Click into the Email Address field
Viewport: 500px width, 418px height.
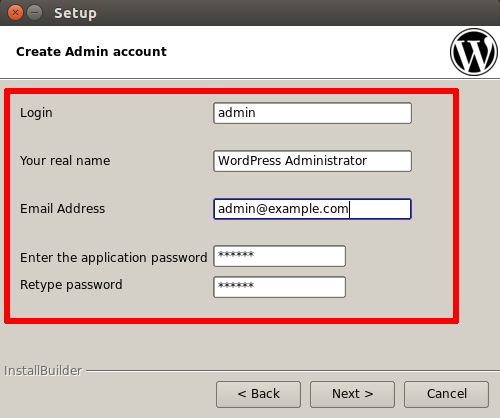coord(312,209)
